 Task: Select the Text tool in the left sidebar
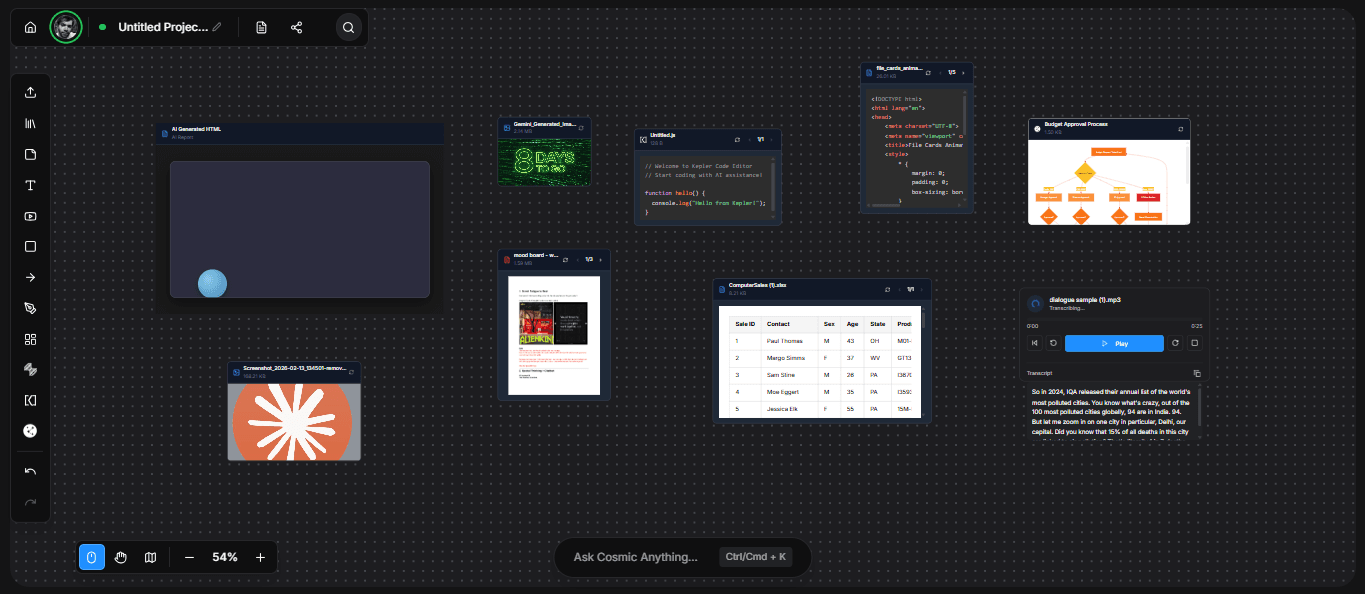(x=30, y=185)
